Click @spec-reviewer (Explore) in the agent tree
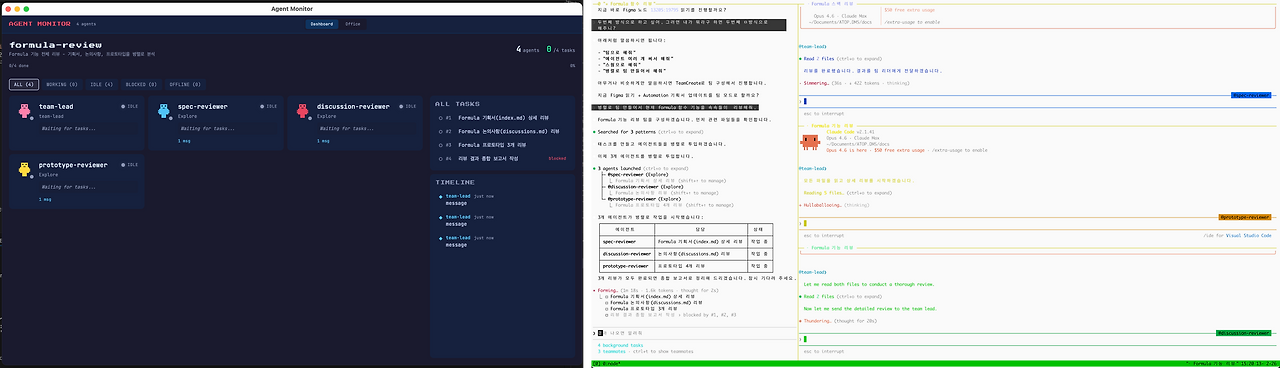Image resolution: width=1280 pixels, height=368 pixels. [637, 174]
